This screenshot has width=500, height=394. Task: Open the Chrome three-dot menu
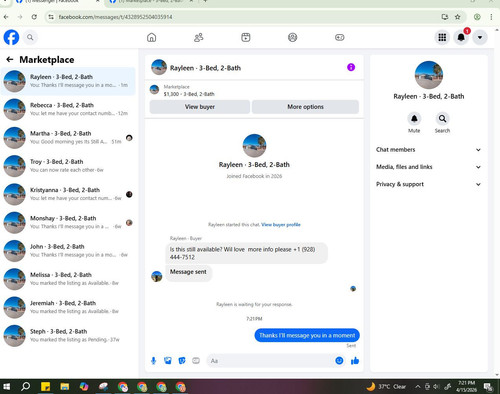point(491,17)
